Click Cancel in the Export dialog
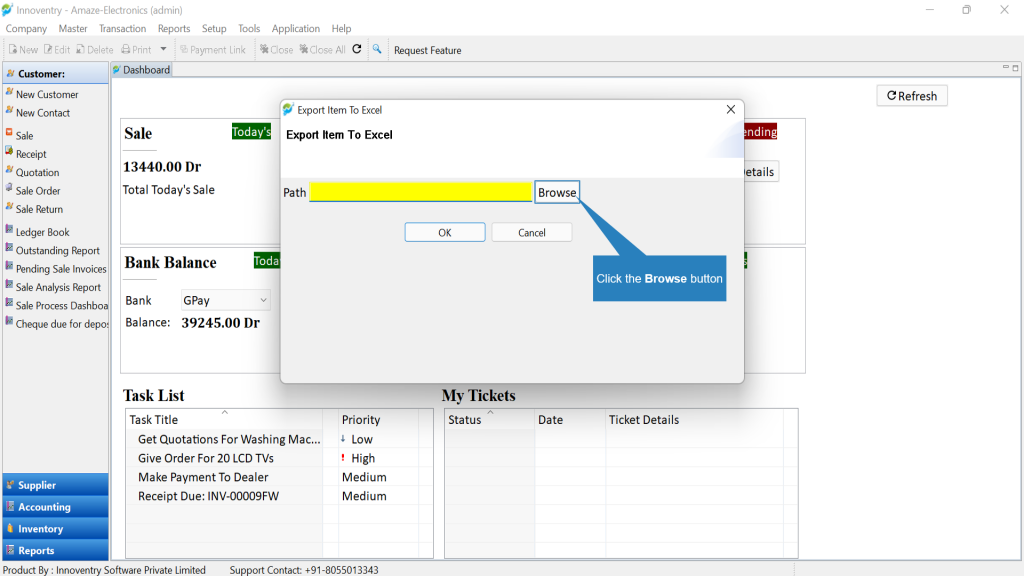This screenshot has height=576, width=1024. pos(532,232)
